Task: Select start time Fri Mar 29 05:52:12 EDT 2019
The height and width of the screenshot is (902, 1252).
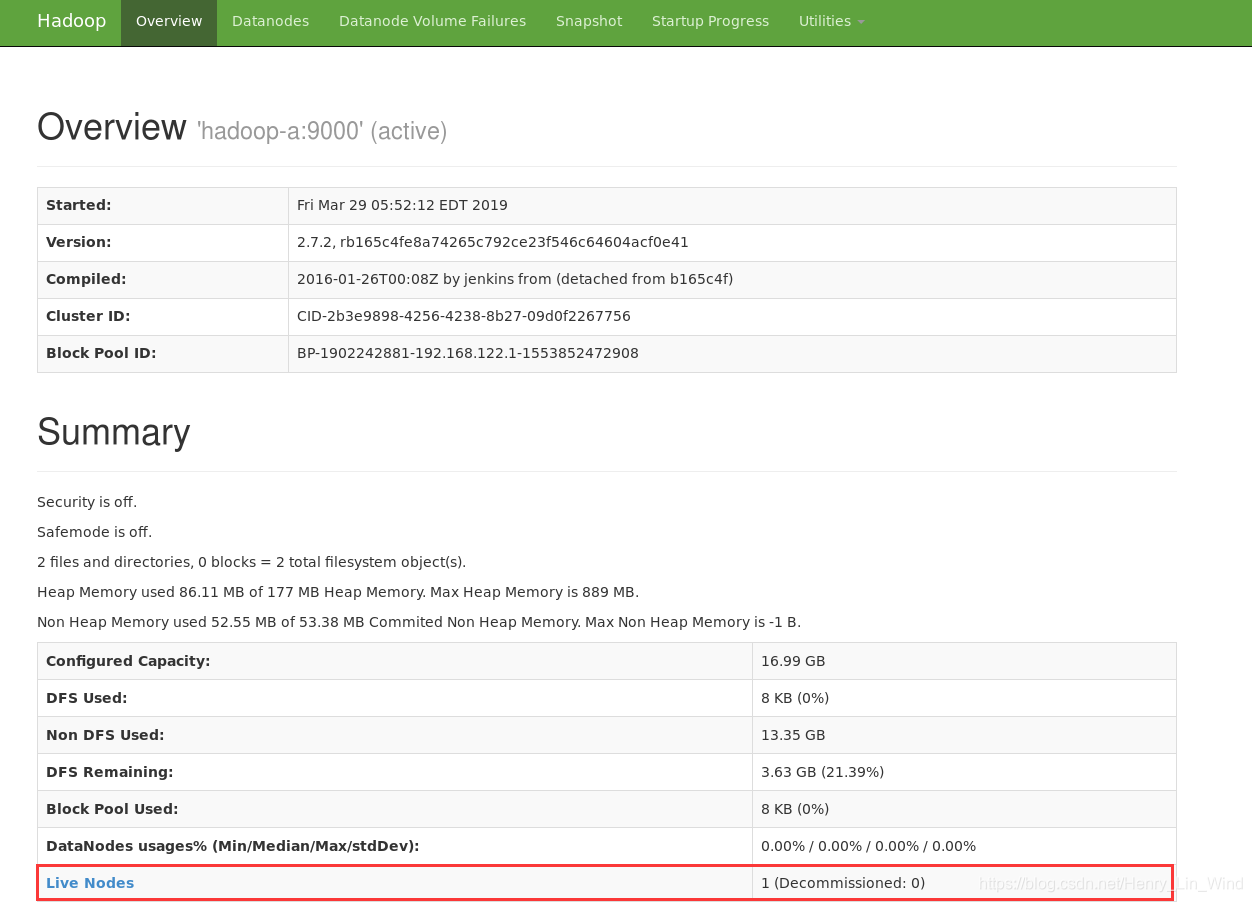Action: (x=402, y=205)
